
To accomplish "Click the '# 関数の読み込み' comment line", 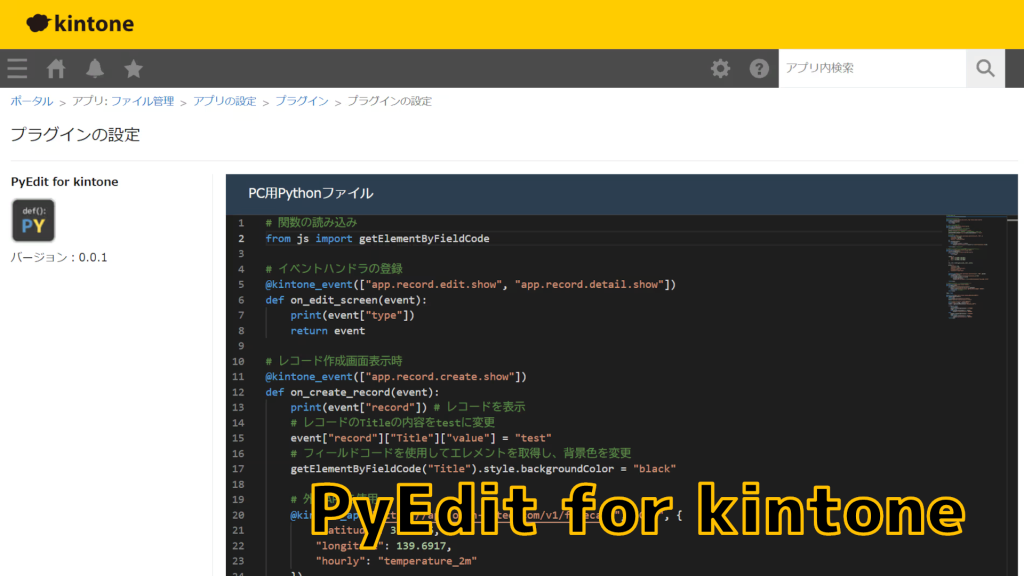I will point(312,223).
